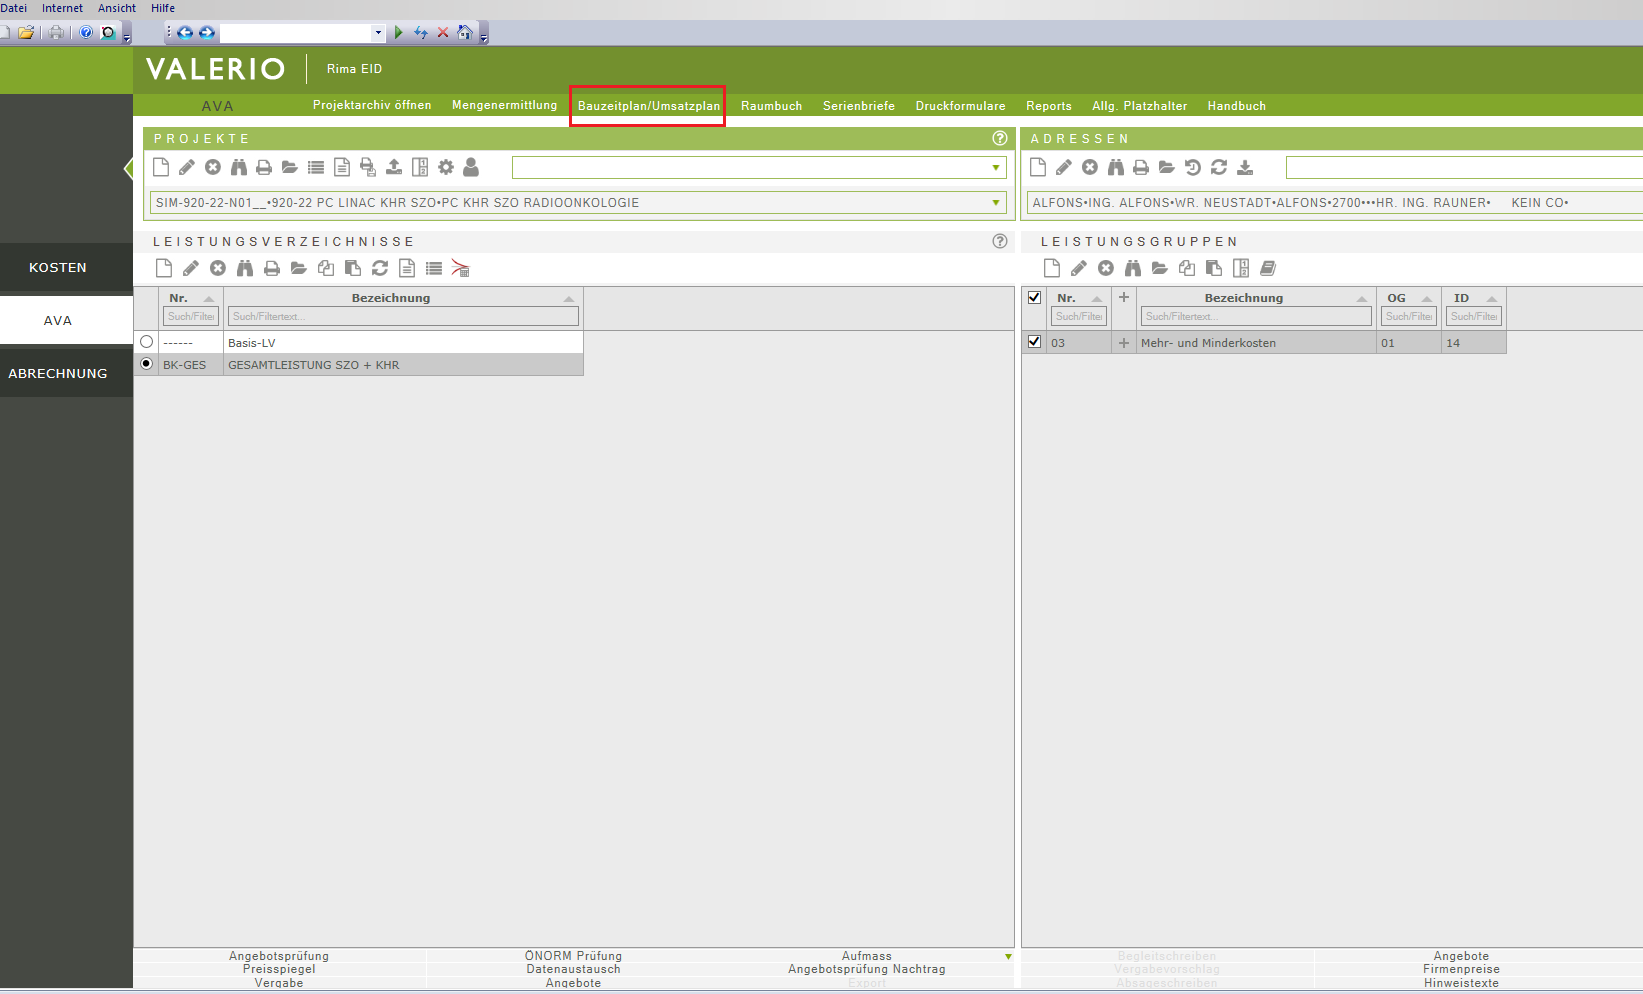1643x994 pixels.
Task: Click the settings gear icon in Projekte toolbar
Action: tap(446, 167)
